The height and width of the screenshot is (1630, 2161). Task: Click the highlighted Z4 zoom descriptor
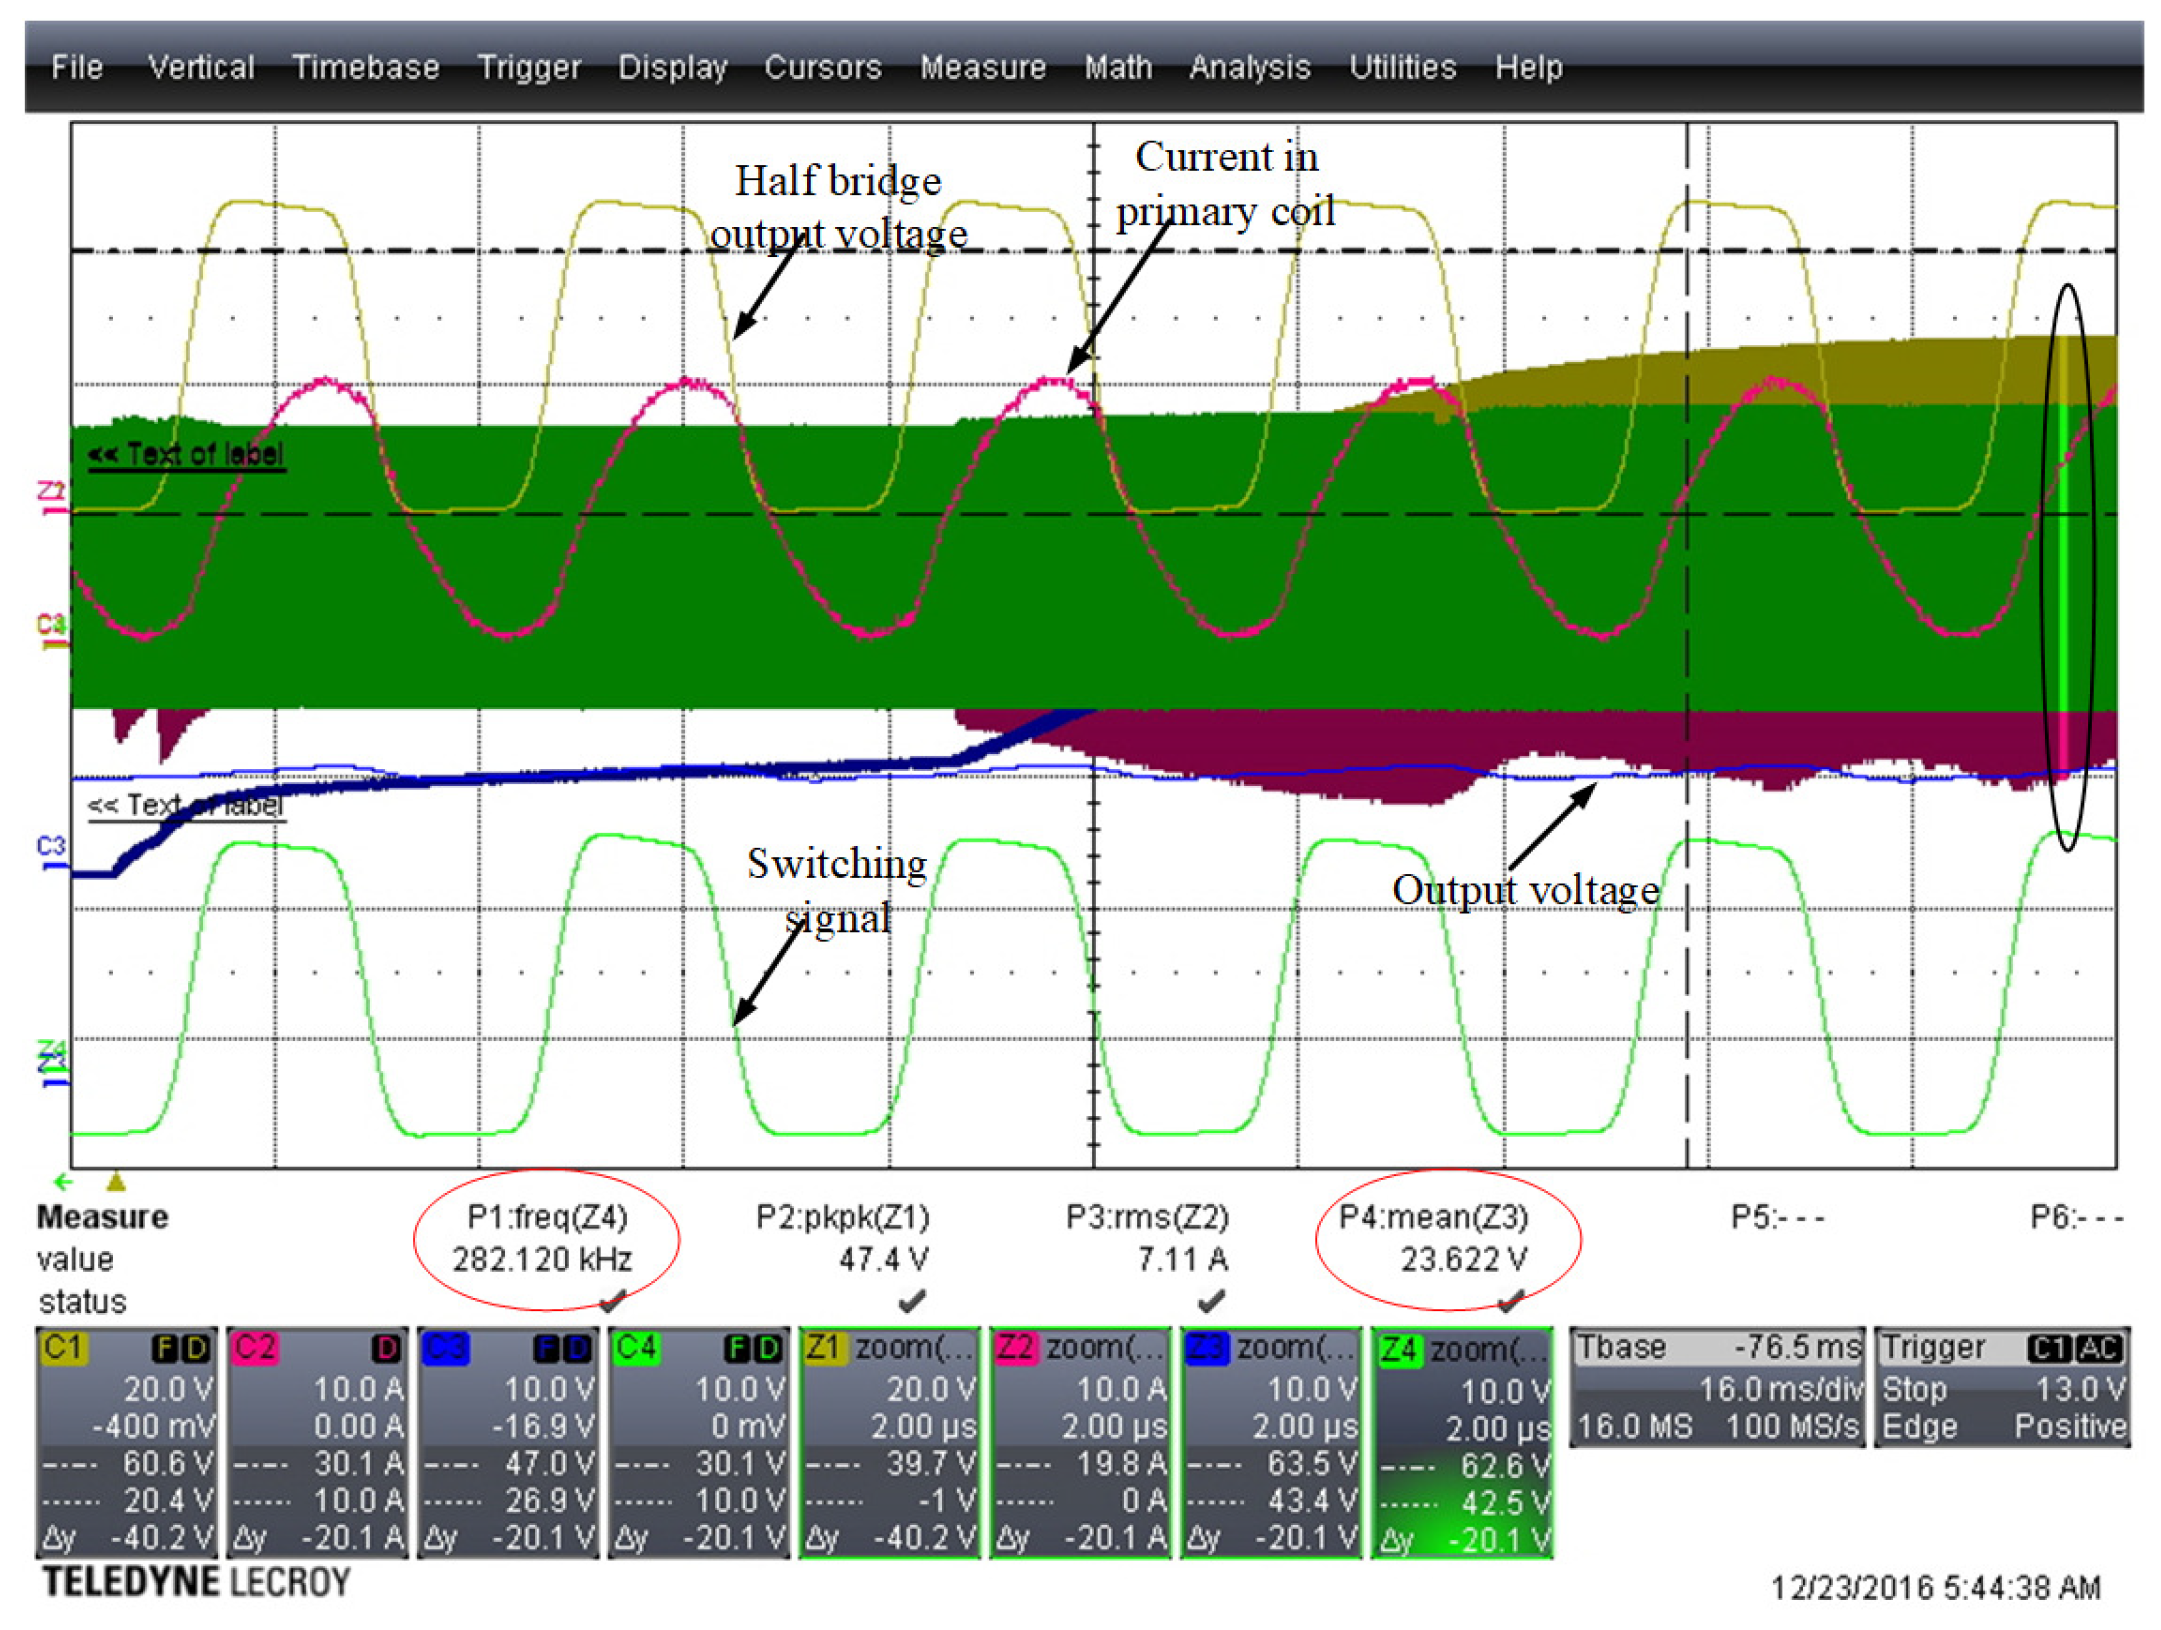click(x=1462, y=1441)
